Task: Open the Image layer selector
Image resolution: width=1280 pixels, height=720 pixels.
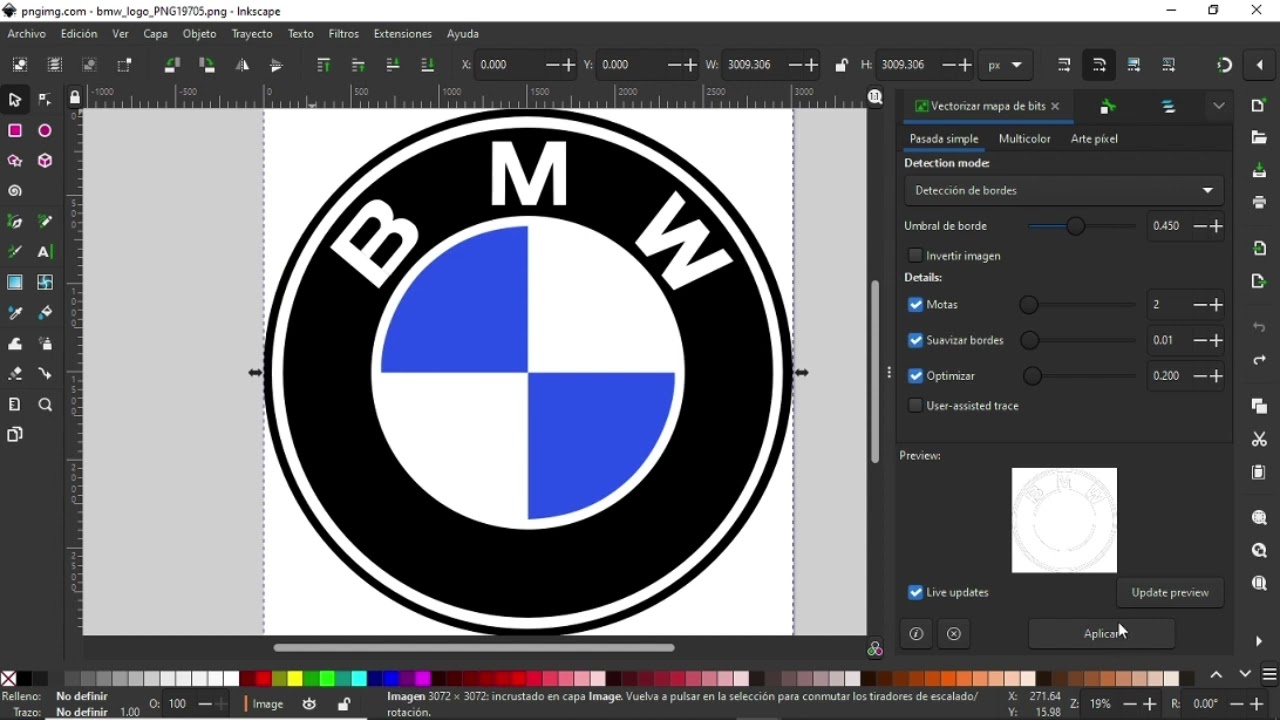Action: [268, 704]
